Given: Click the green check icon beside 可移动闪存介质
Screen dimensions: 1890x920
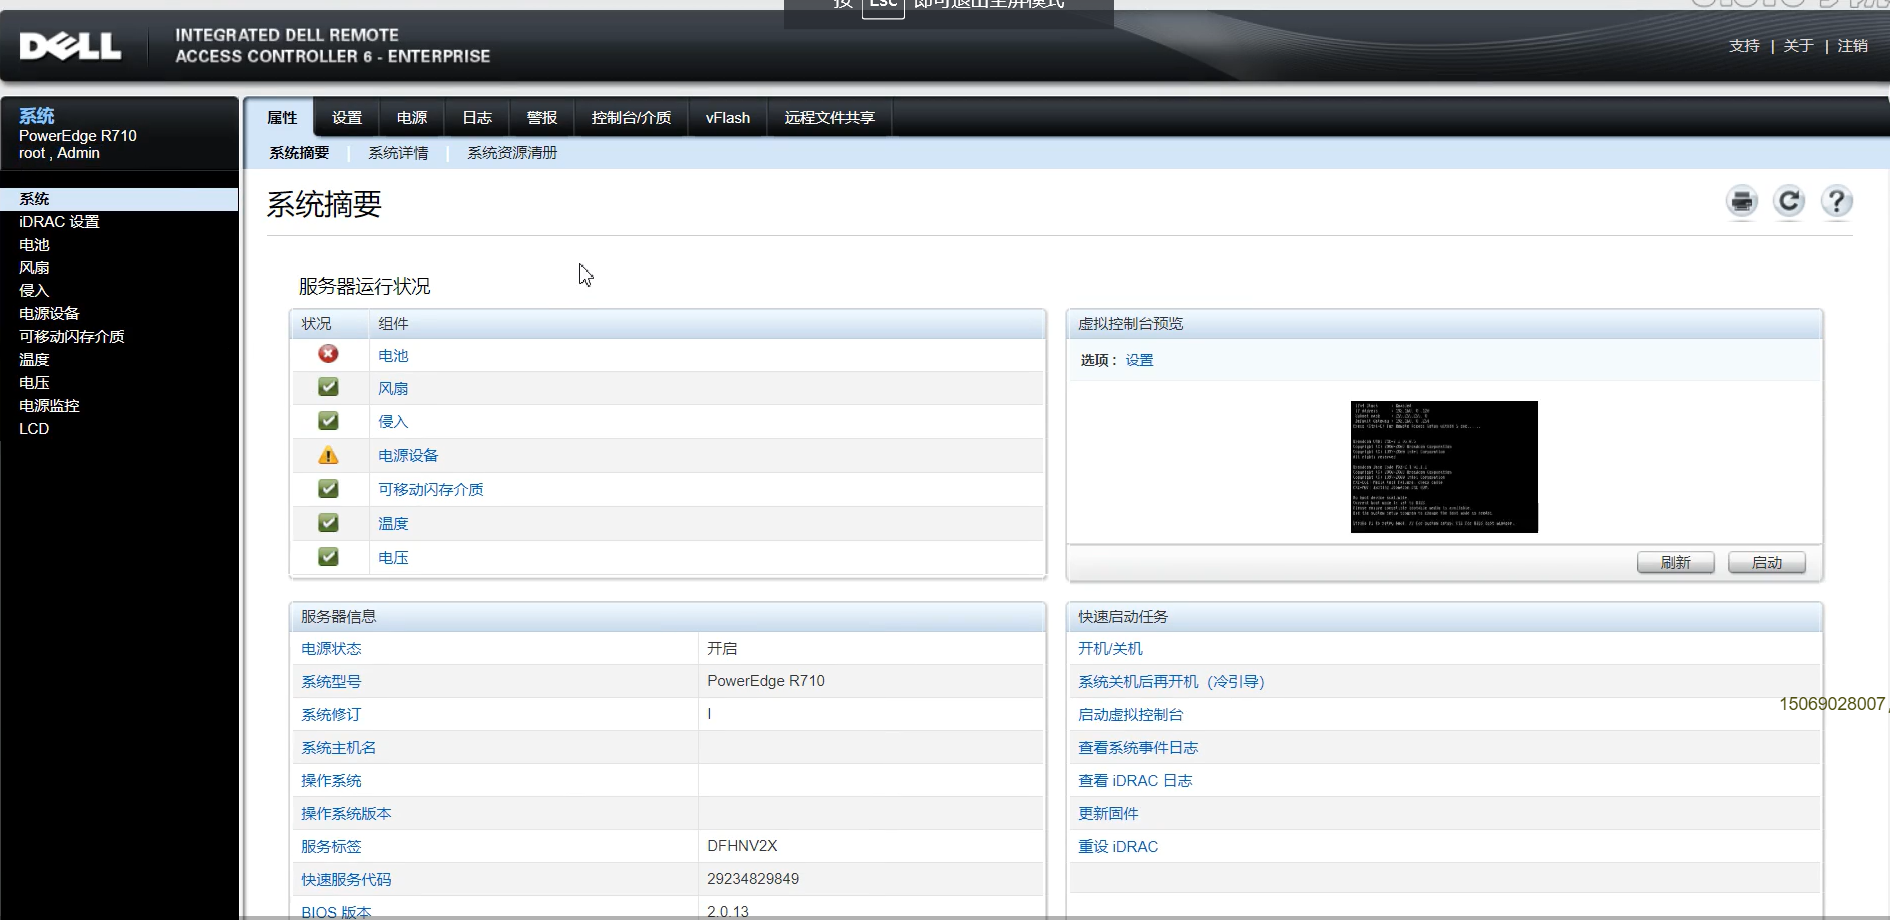Looking at the screenshot, I should (x=328, y=489).
